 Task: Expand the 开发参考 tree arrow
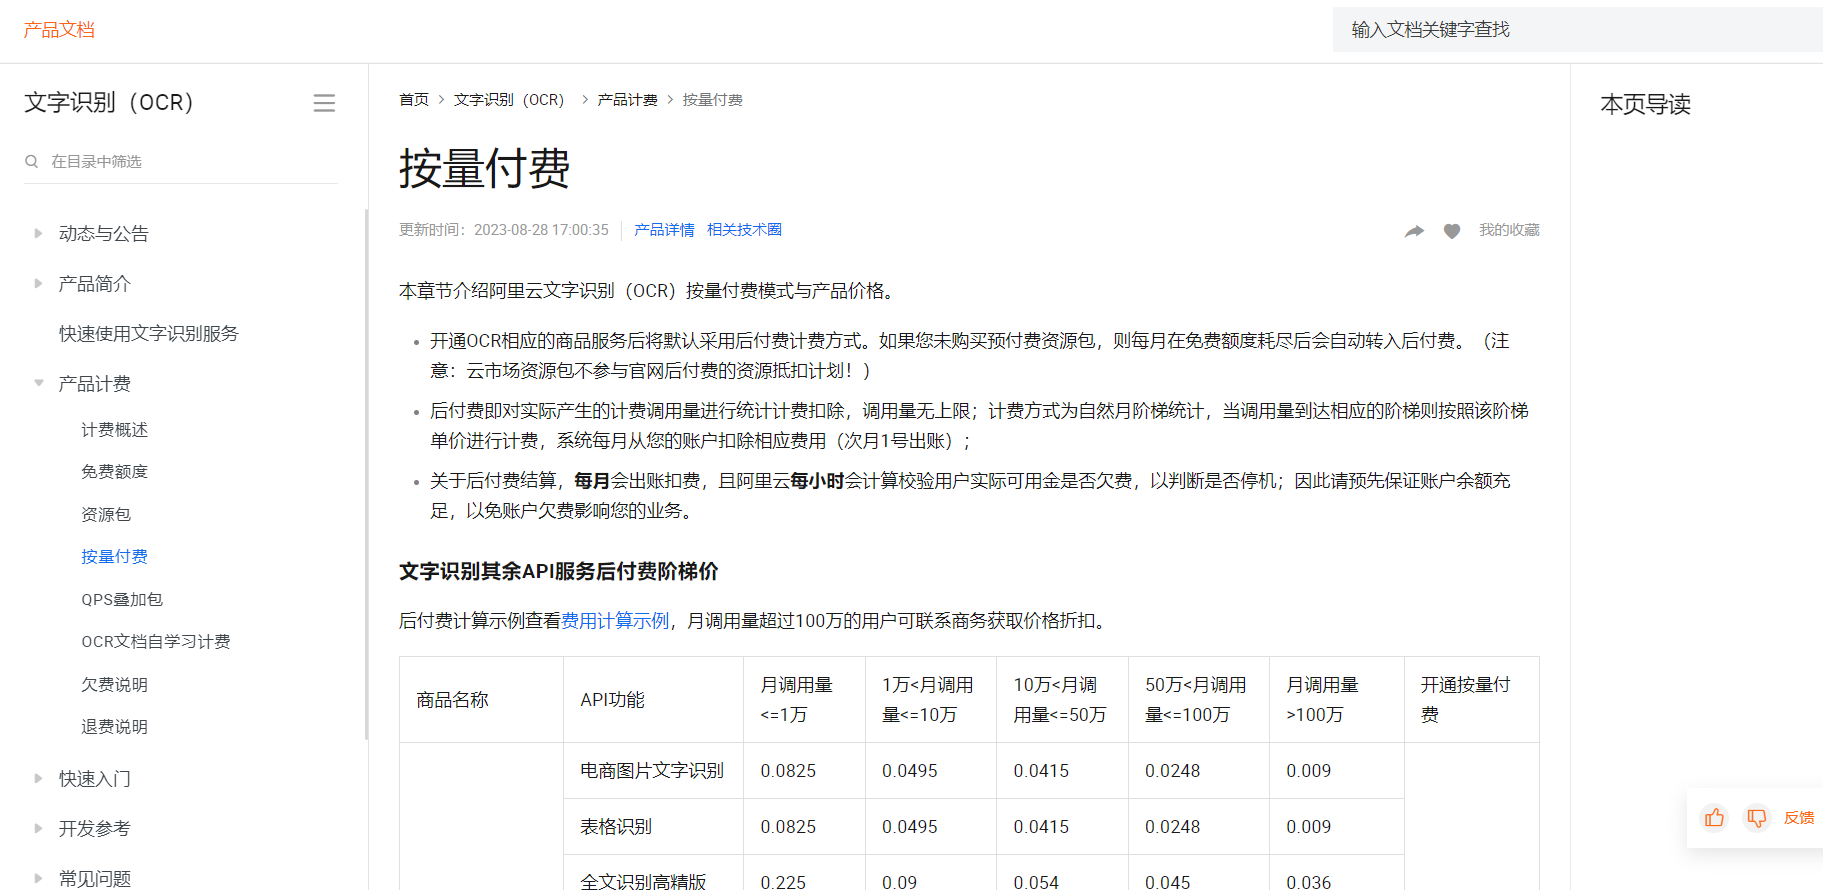pos(38,828)
